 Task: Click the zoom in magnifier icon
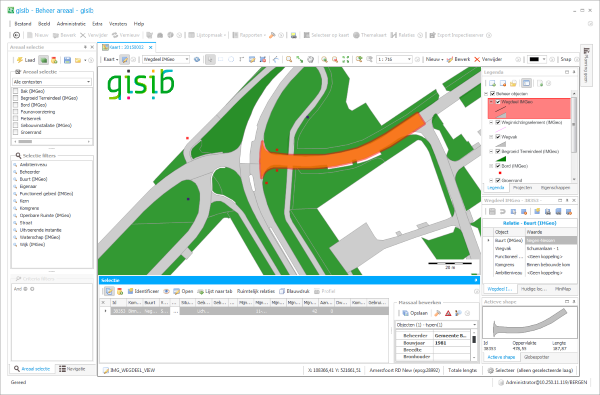(324, 59)
